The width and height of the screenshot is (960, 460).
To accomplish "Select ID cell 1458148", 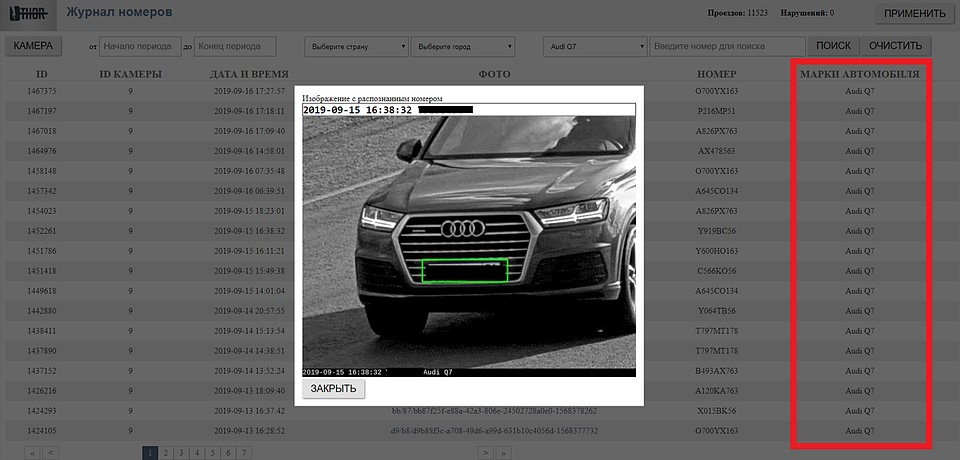I will point(42,171).
